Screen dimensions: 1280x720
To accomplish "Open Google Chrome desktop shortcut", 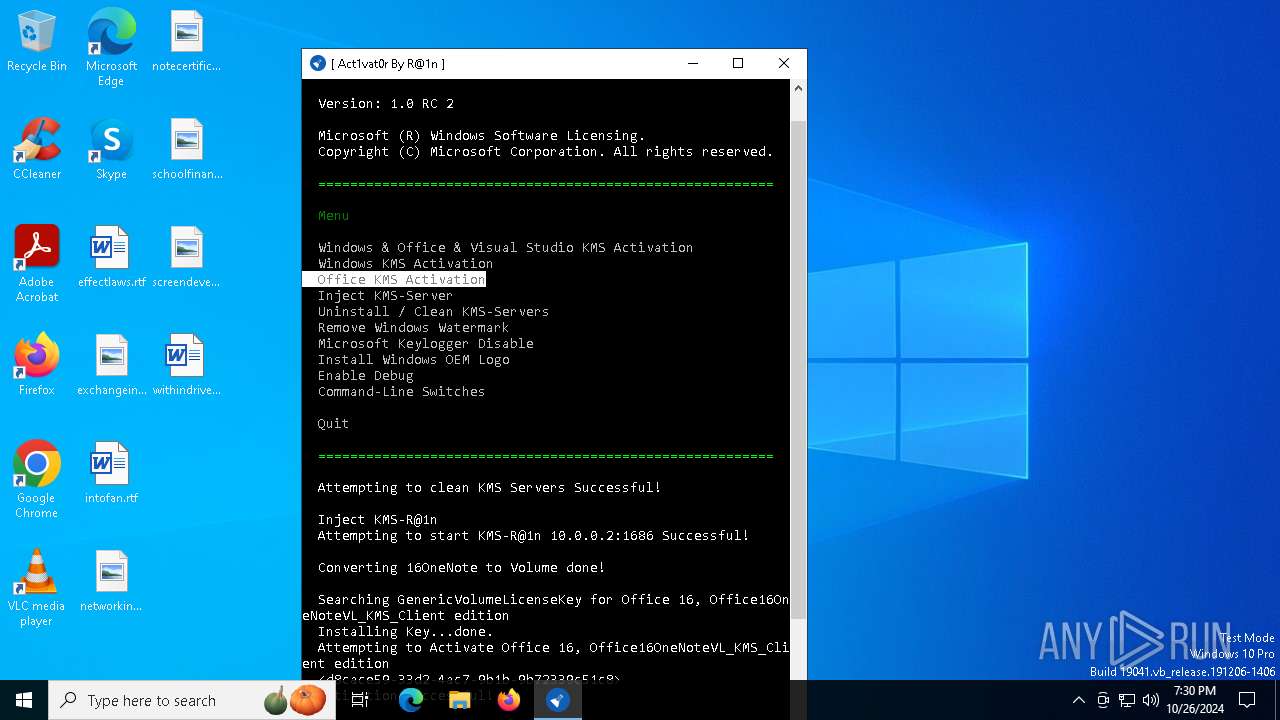I will point(37,480).
